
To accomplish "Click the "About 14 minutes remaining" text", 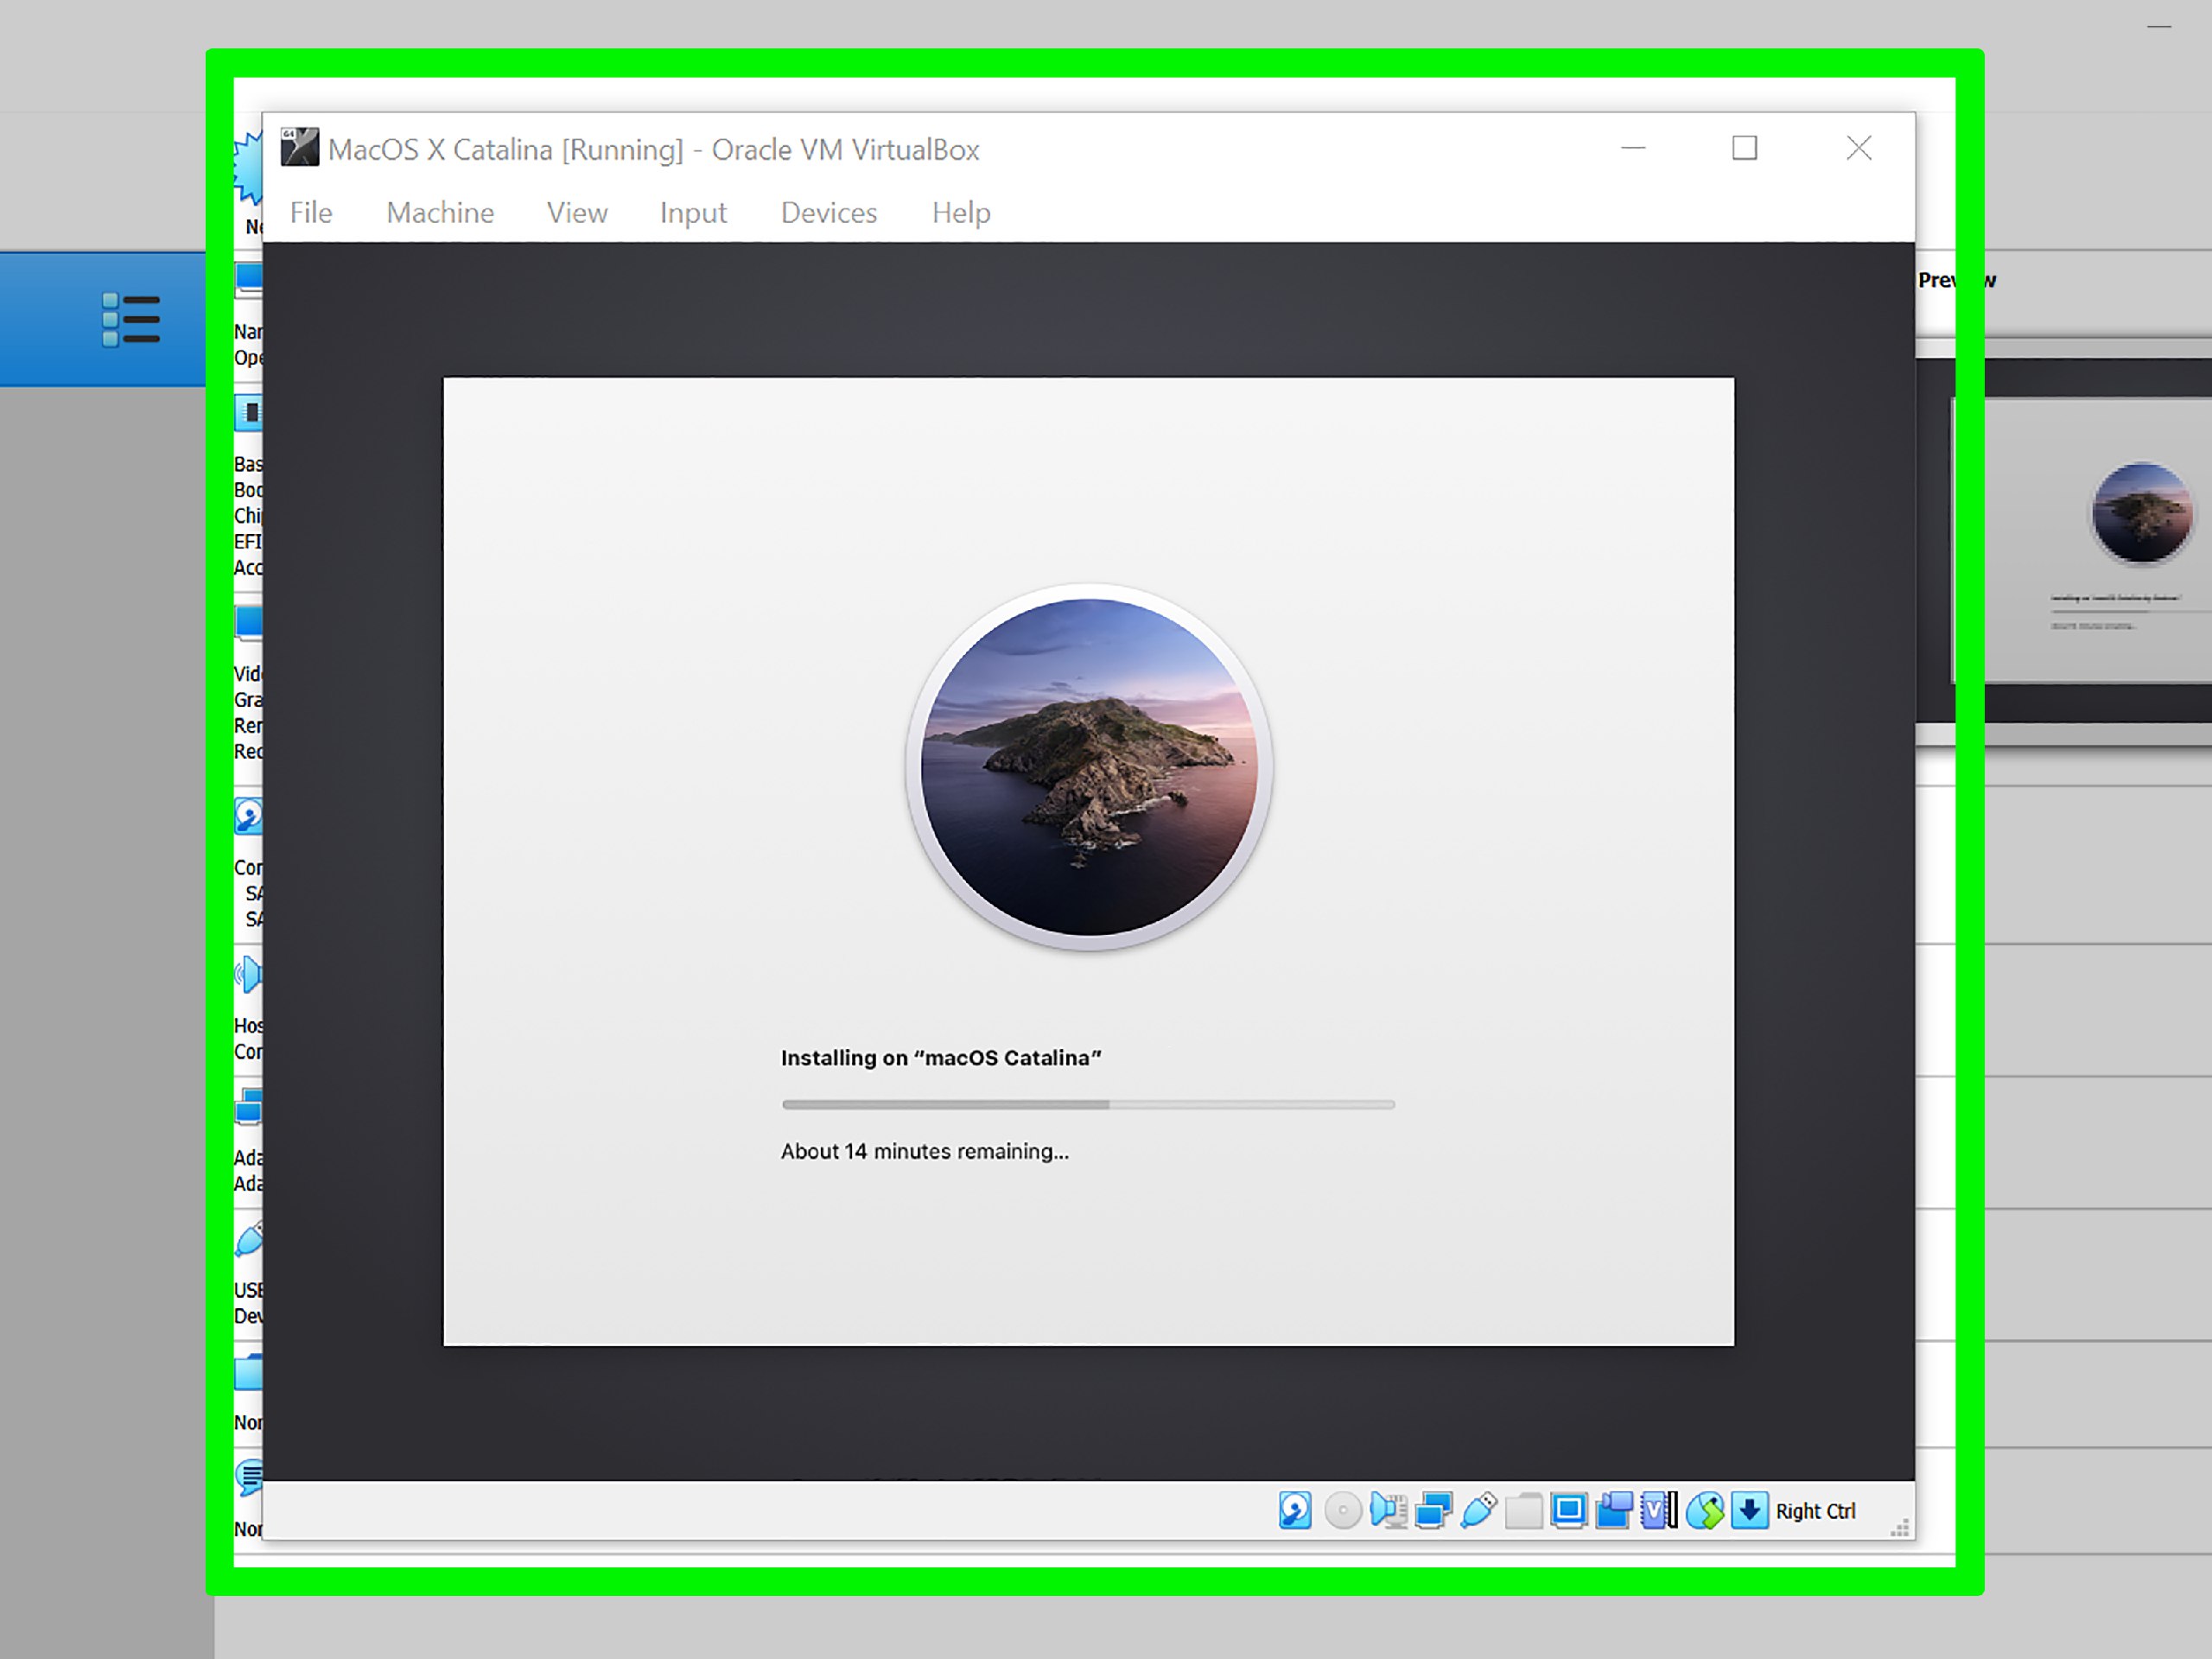I will coord(925,1151).
